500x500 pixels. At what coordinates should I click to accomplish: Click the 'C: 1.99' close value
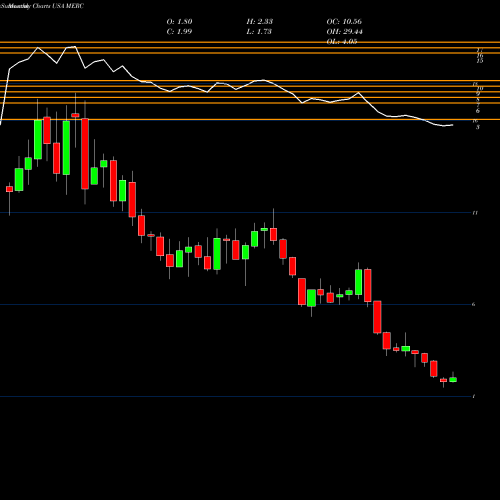[x=179, y=32]
